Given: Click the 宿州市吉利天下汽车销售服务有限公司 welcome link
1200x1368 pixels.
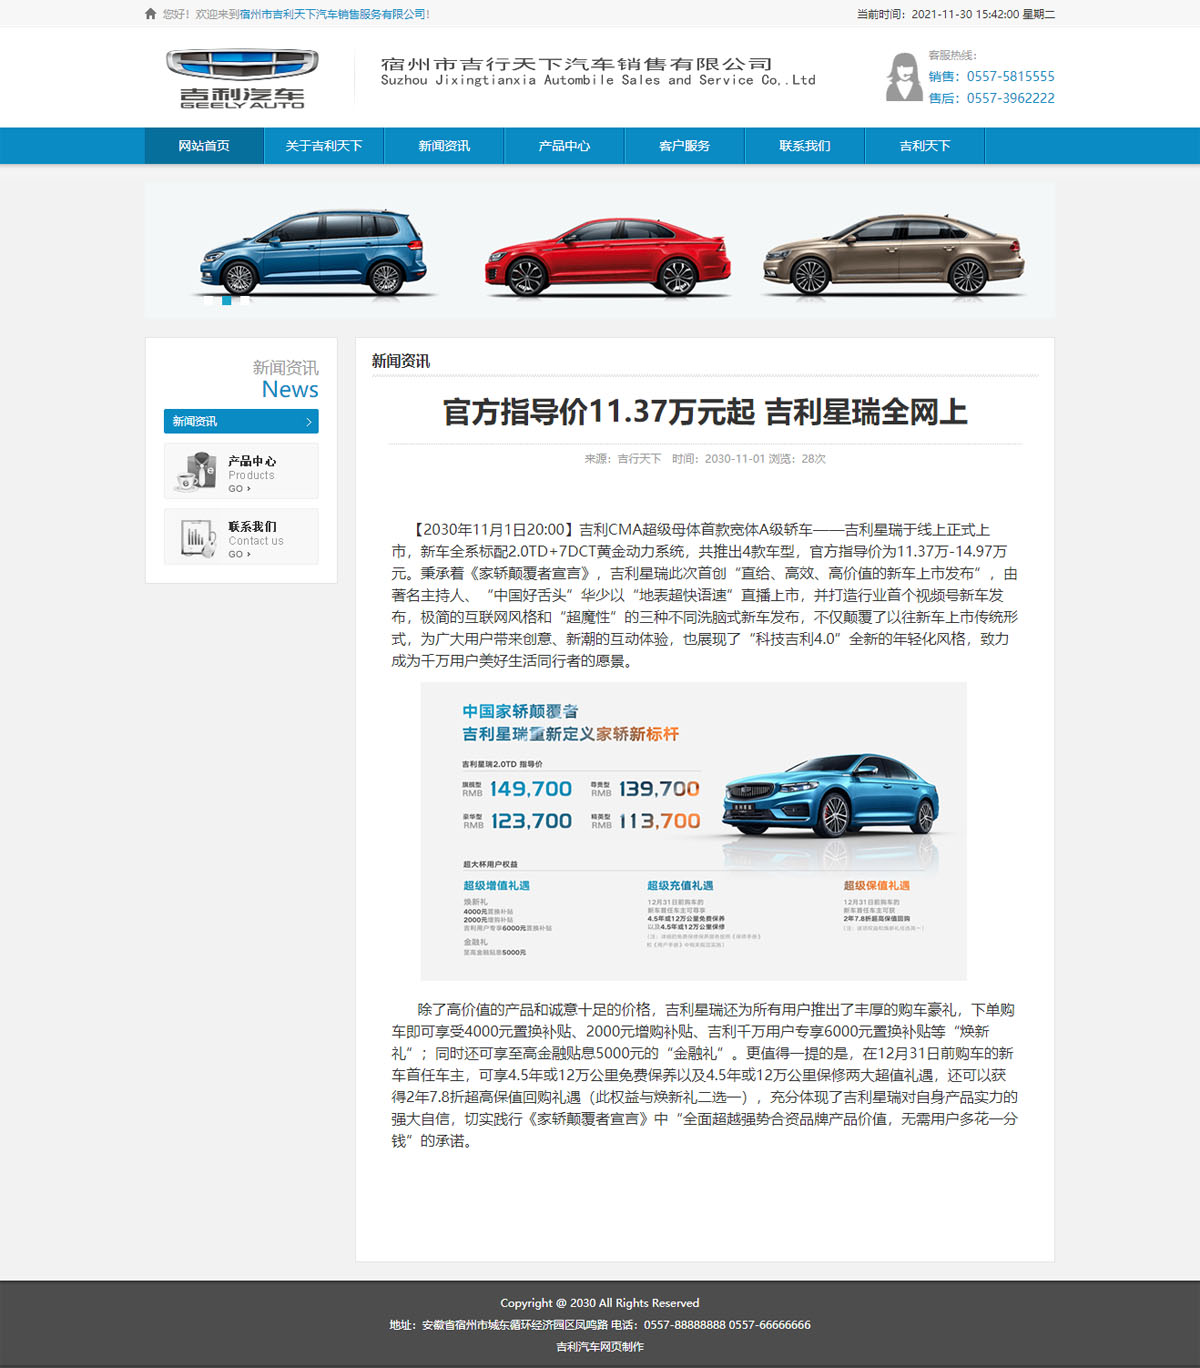Looking at the screenshot, I should 333,14.
